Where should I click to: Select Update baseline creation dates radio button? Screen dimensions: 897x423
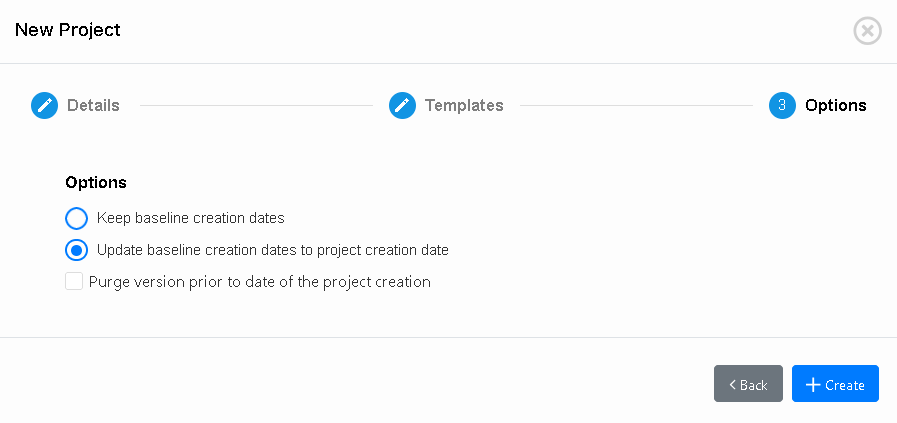pos(77,250)
